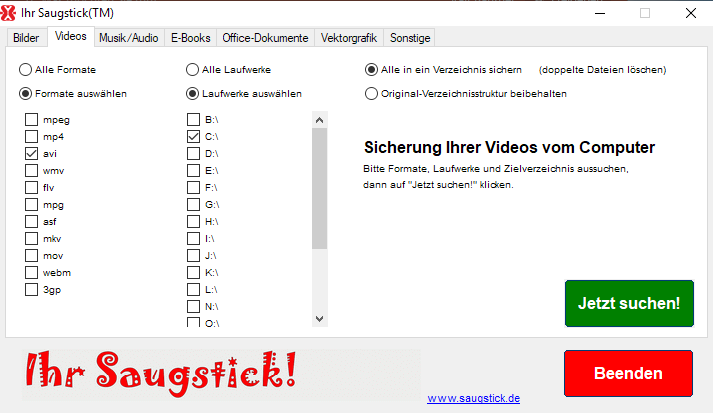Open the Sonstige tab
The height and width of the screenshot is (413, 713).
[x=410, y=38]
